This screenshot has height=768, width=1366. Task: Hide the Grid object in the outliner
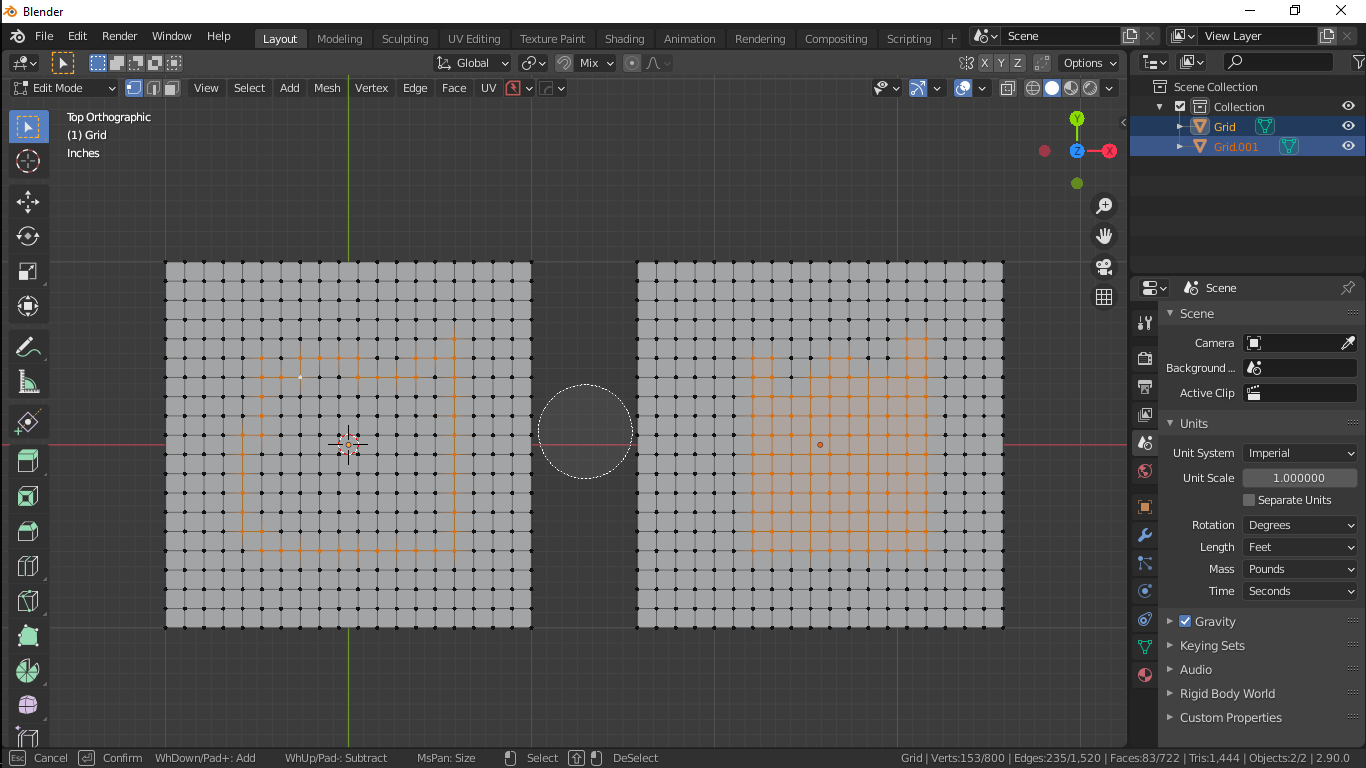1348,126
